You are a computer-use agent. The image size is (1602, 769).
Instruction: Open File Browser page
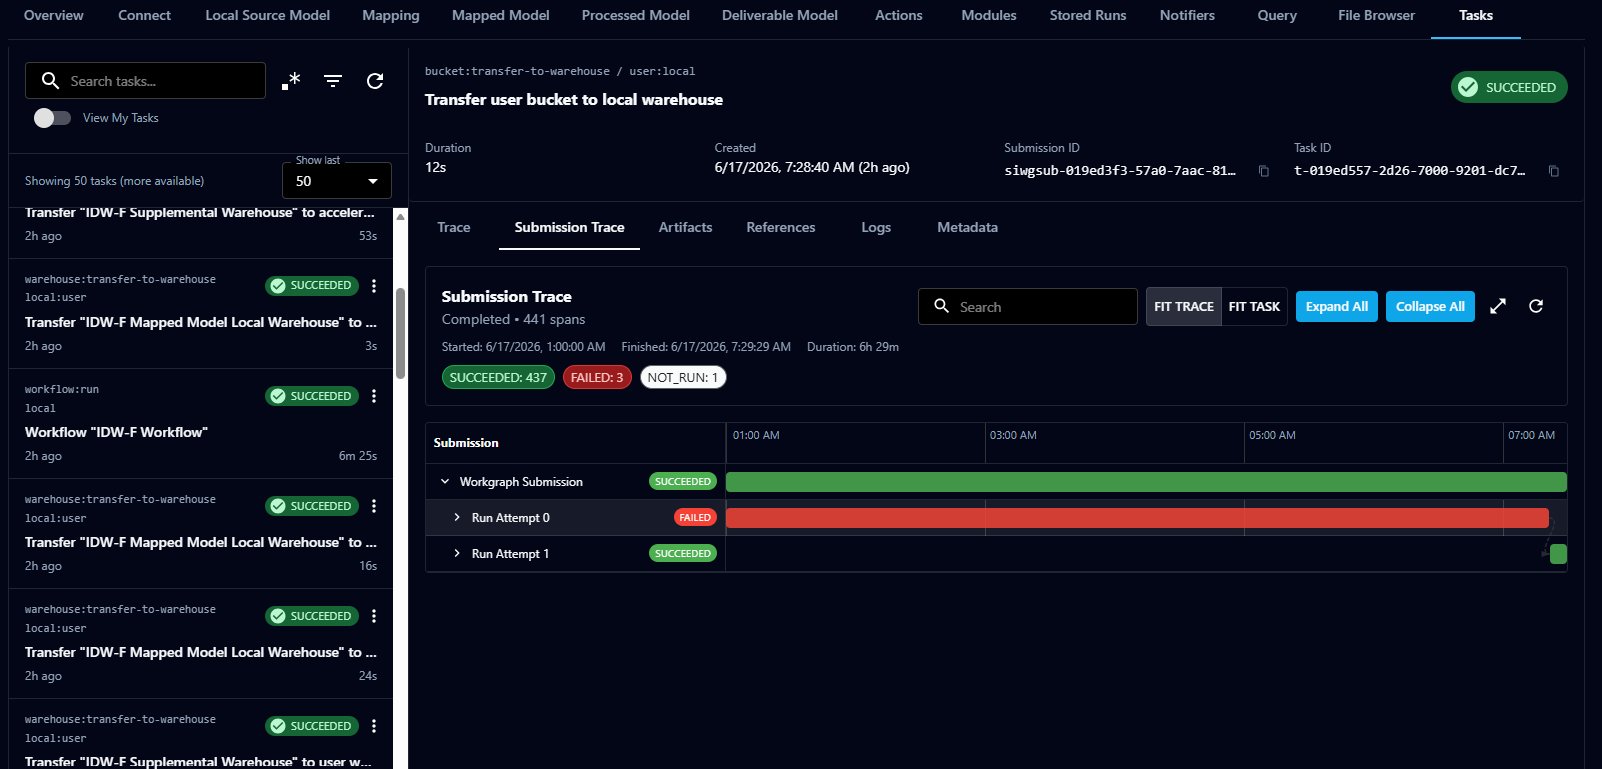1376,15
